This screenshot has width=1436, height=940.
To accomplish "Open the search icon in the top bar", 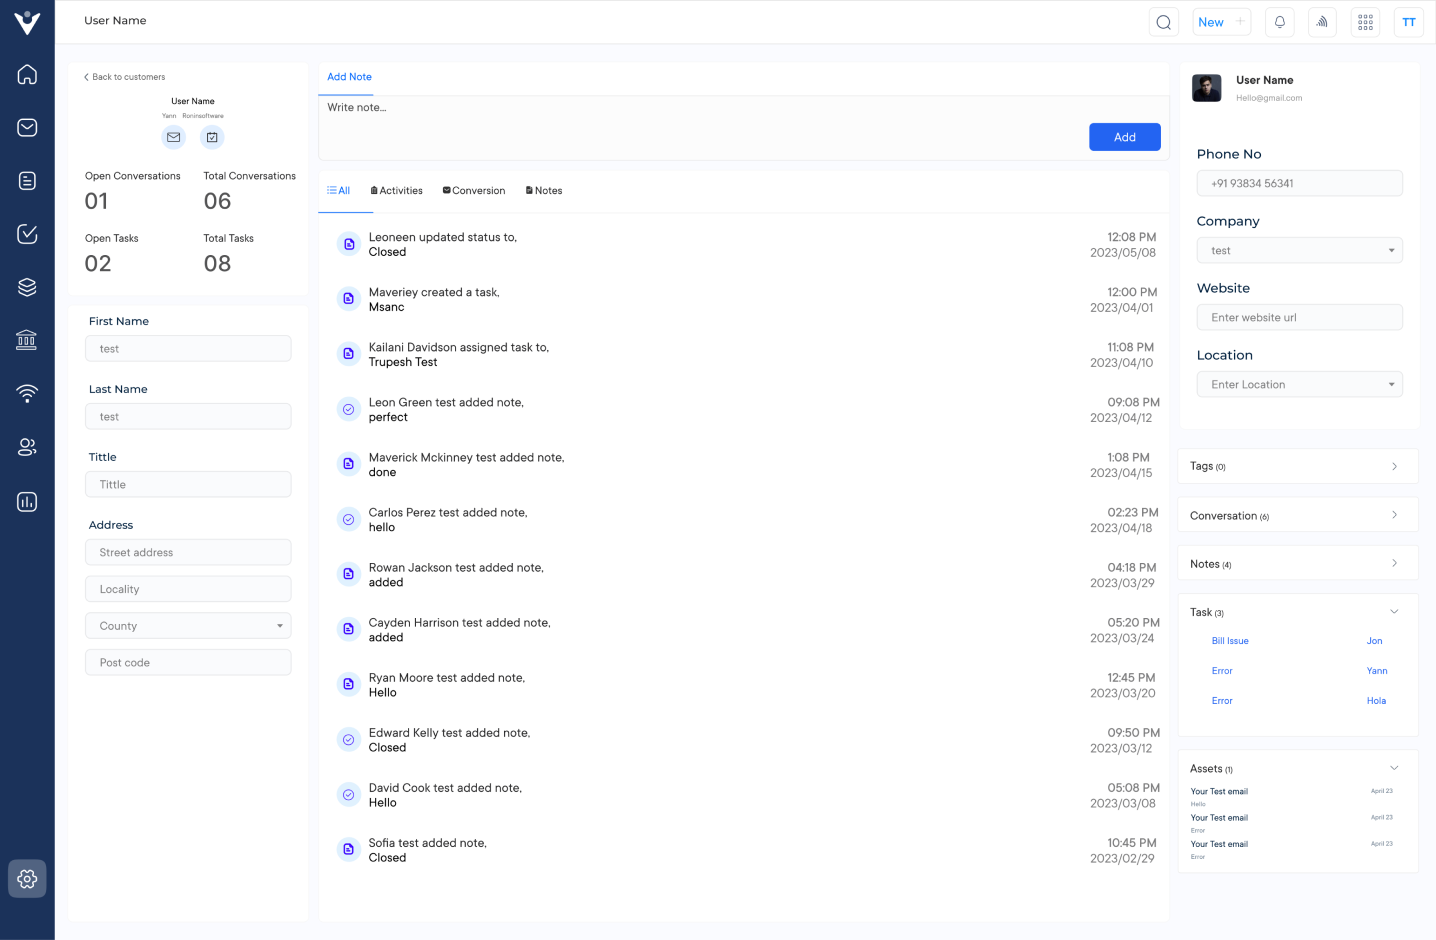I will (x=1163, y=21).
